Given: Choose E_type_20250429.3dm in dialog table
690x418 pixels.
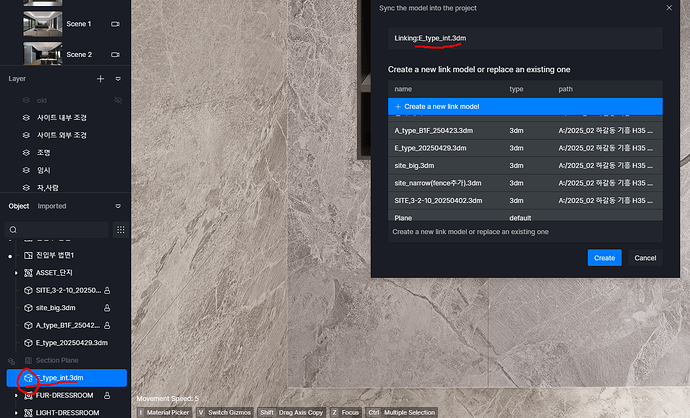Looking at the screenshot, I should tap(525, 148).
